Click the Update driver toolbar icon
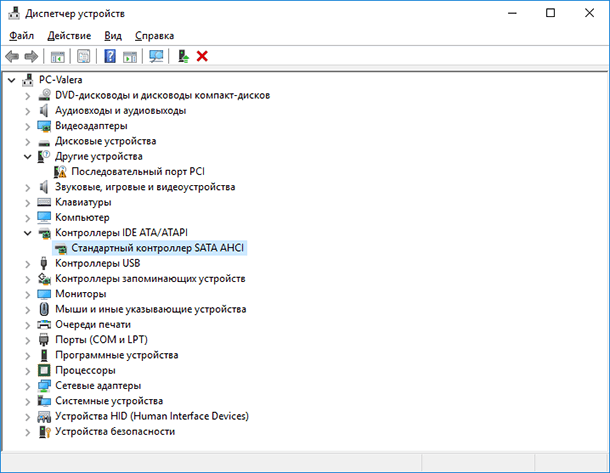Viewport: 610px width, 473px height. [x=183, y=56]
